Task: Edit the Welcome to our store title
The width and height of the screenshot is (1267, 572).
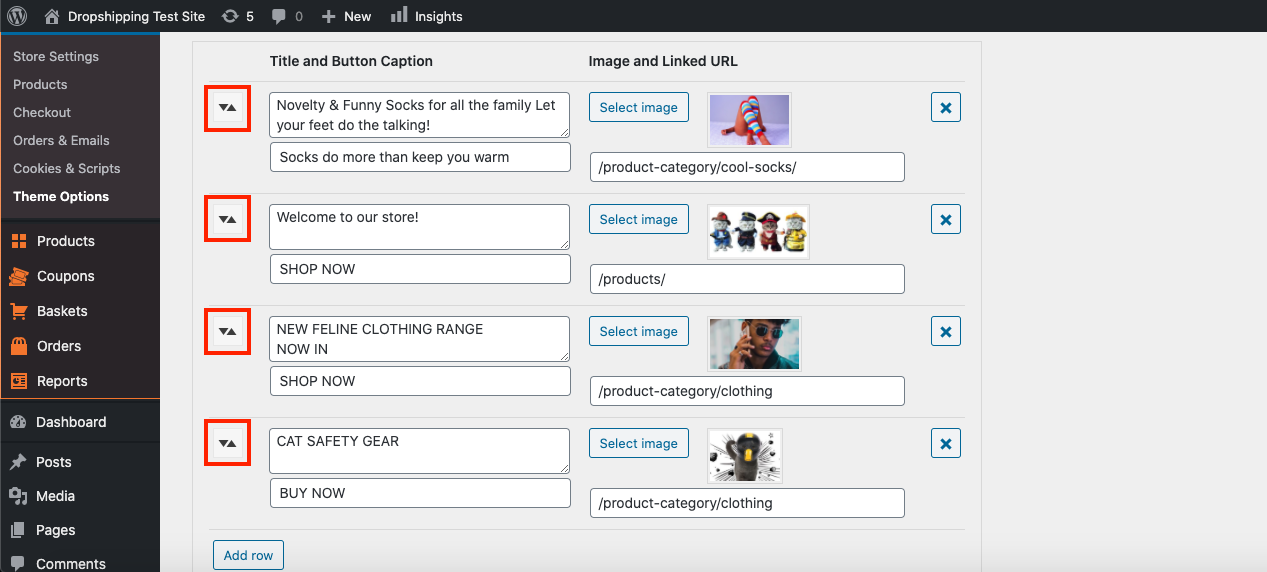Action: tap(420, 227)
